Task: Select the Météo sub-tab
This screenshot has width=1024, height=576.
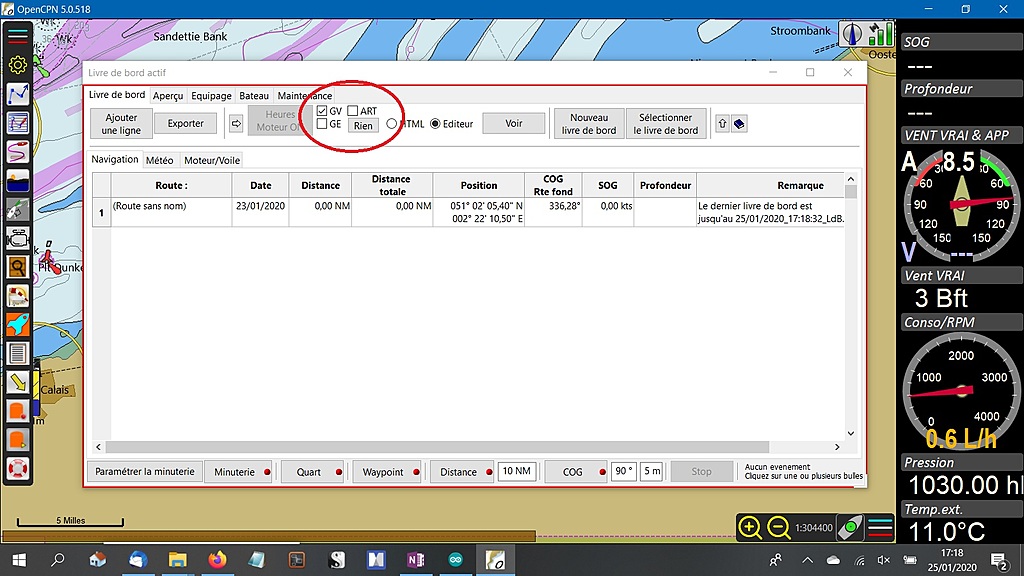Action: (159, 161)
